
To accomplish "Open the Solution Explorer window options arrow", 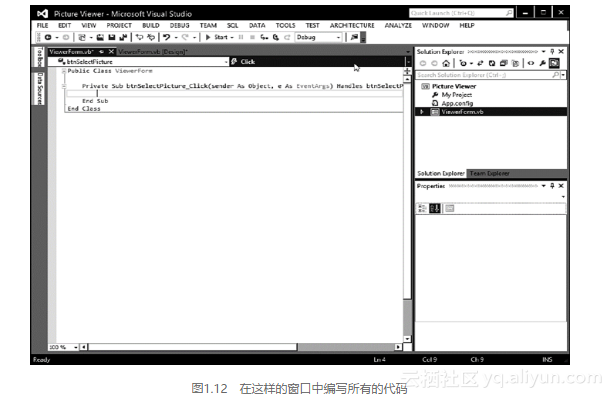I will [x=543, y=52].
